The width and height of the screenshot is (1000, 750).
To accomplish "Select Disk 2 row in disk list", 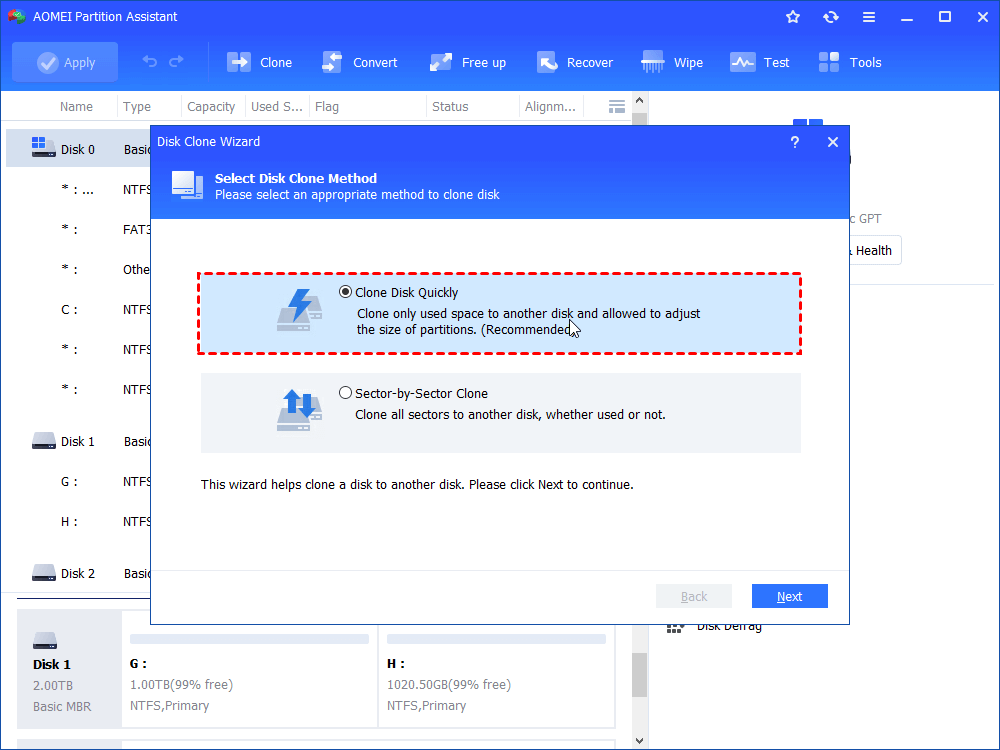I will pyautogui.click(x=78, y=573).
